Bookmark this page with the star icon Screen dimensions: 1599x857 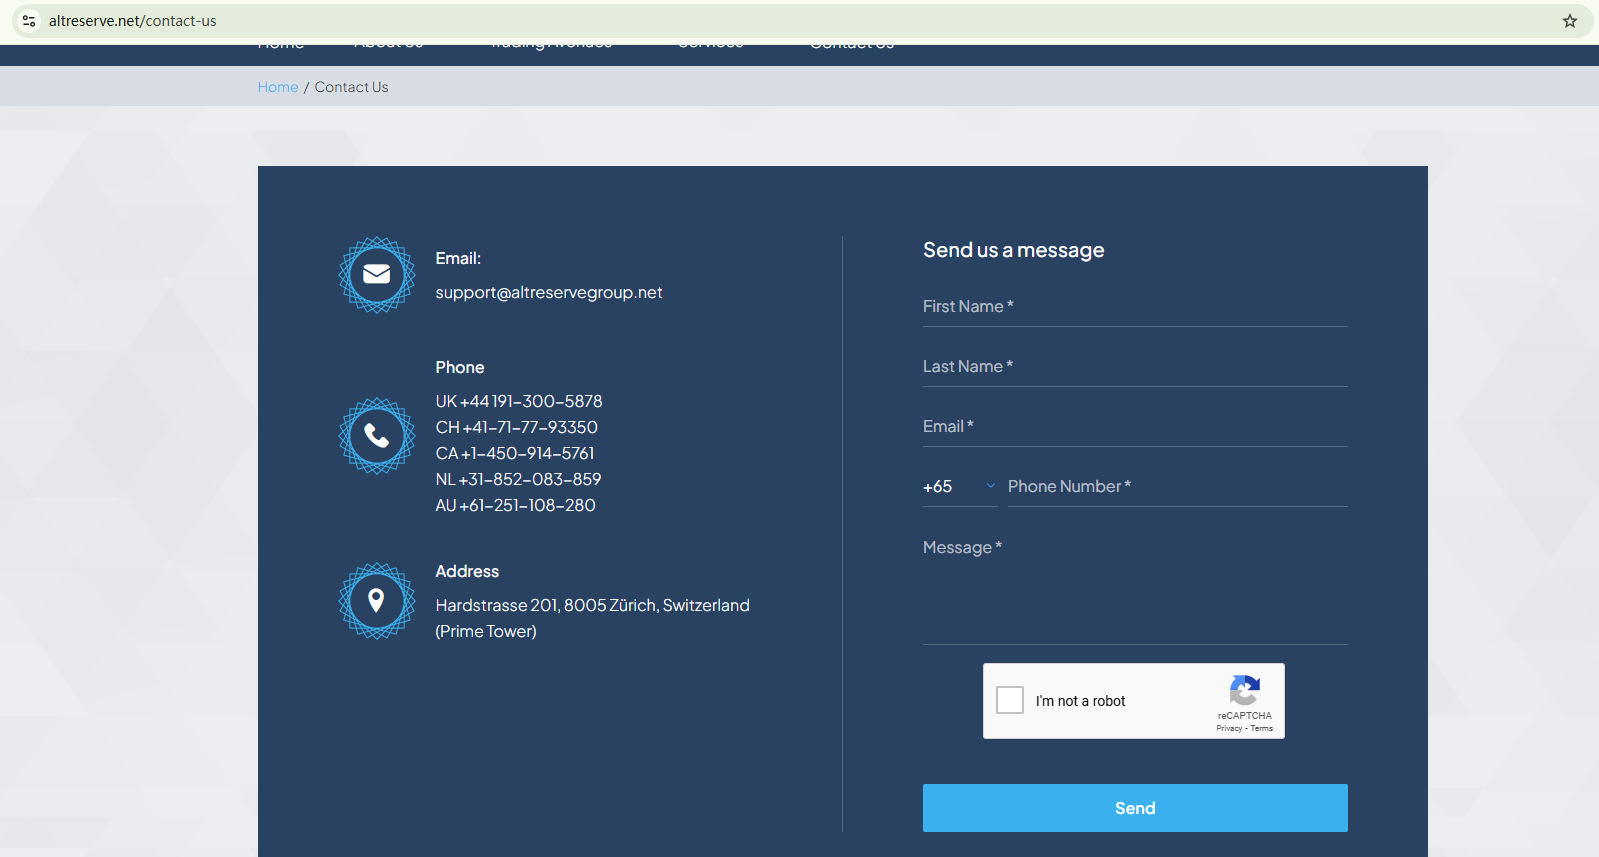1569,21
